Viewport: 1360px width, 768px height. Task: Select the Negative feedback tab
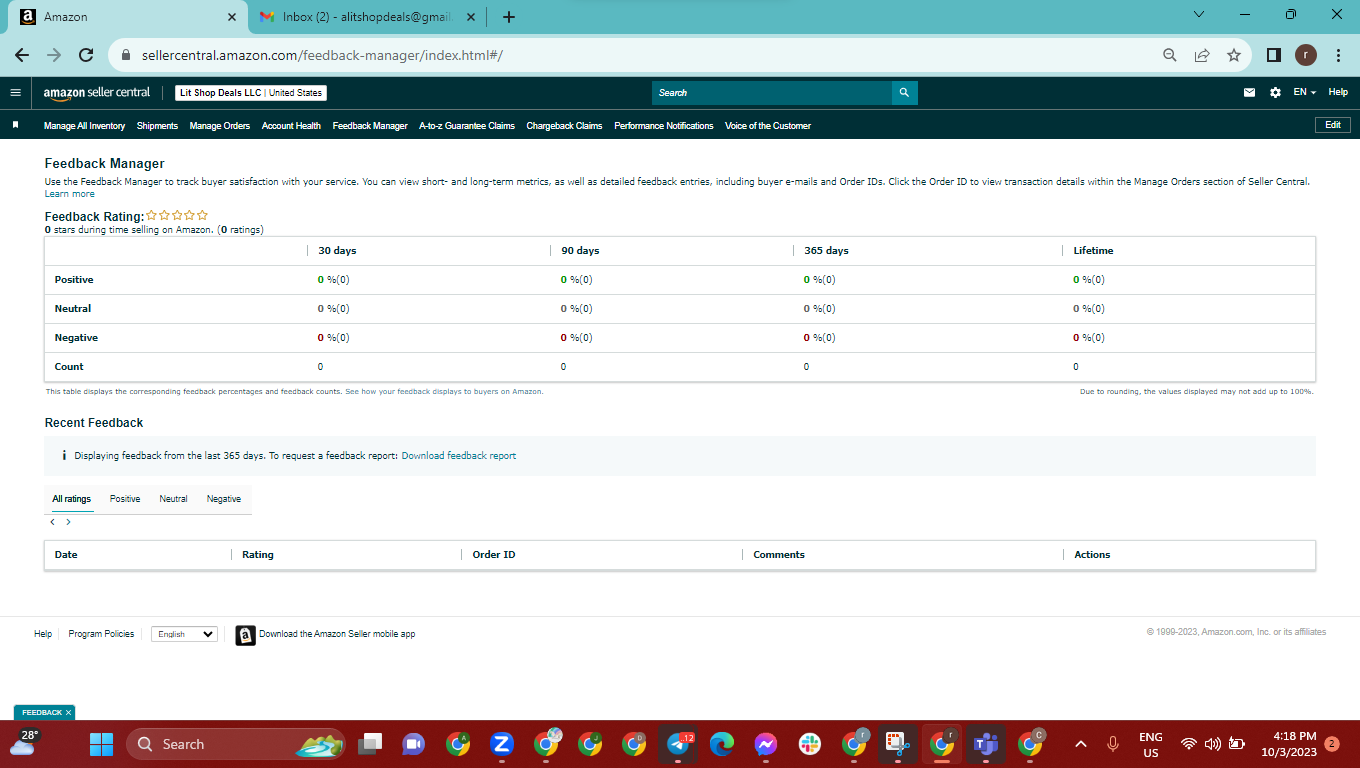[x=224, y=499]
